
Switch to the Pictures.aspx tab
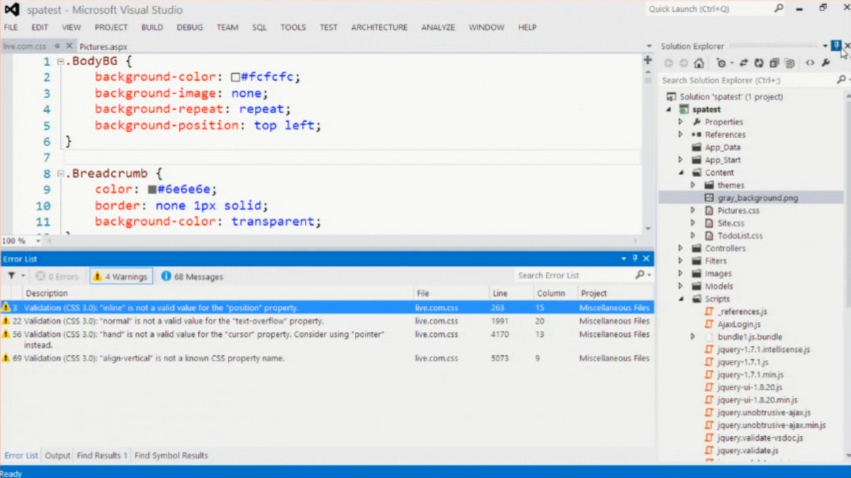tap(103, 47)
